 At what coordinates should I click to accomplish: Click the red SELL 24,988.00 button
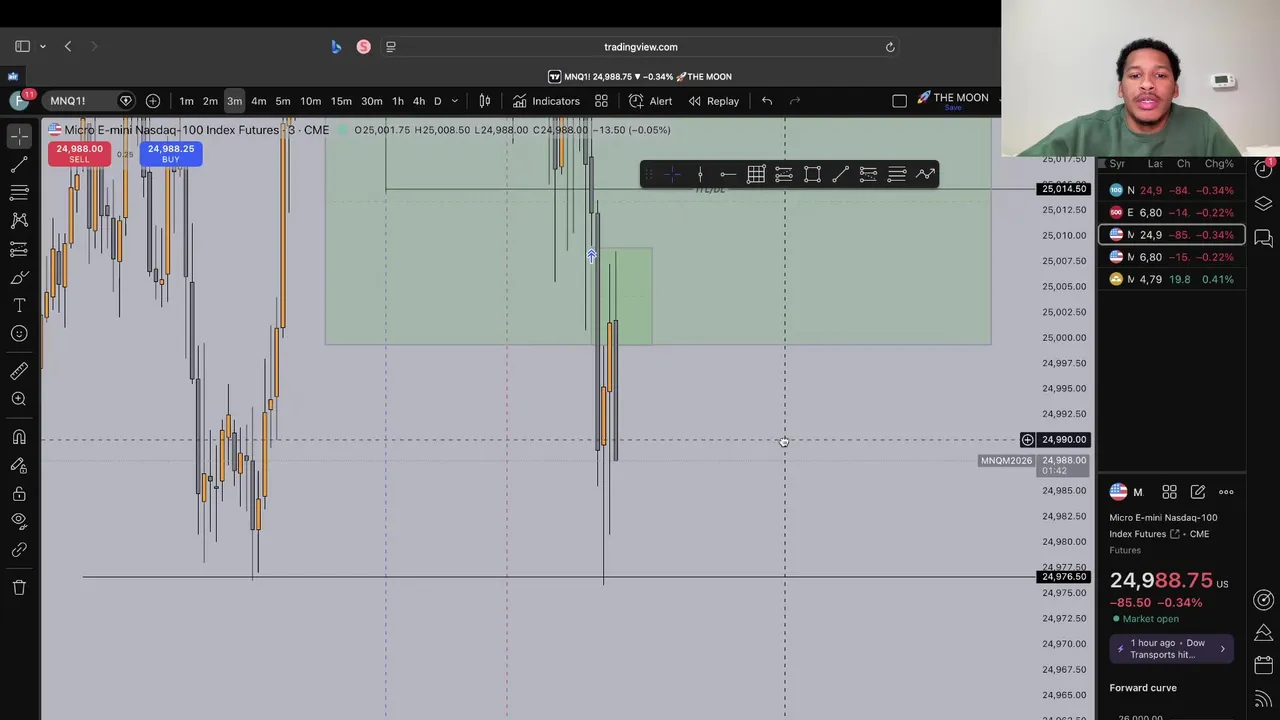coord(79,154)
